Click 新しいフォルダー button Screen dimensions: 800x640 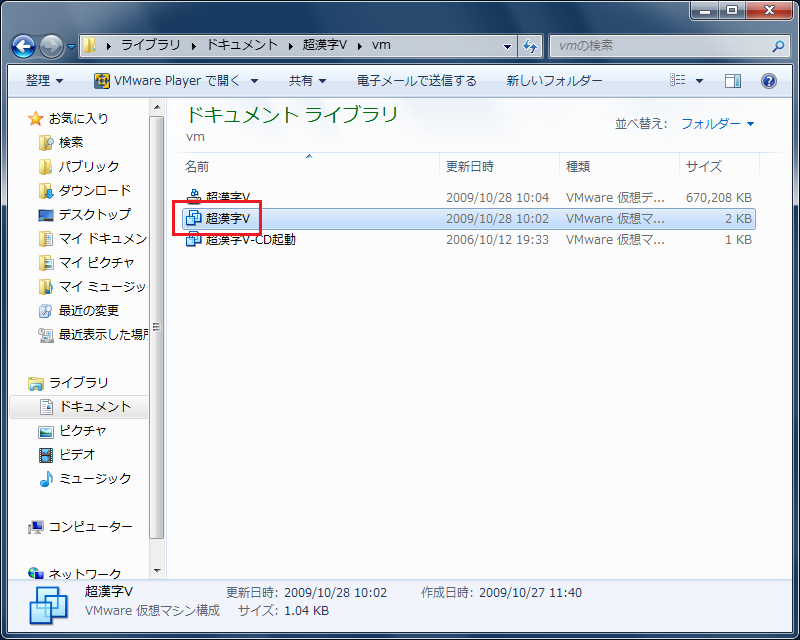[x=554, y=81]
